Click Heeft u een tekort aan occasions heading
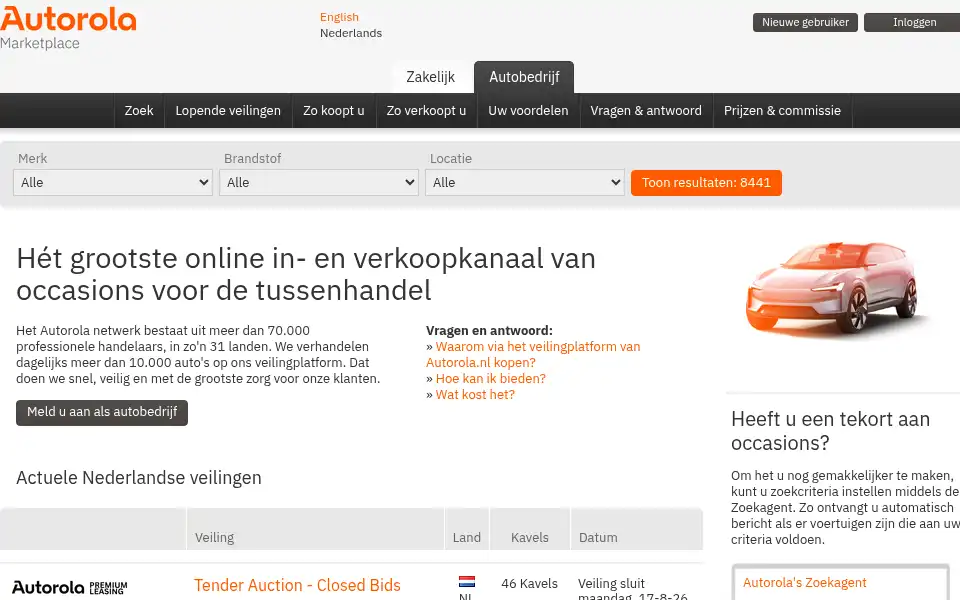 [x=830, y=431]
